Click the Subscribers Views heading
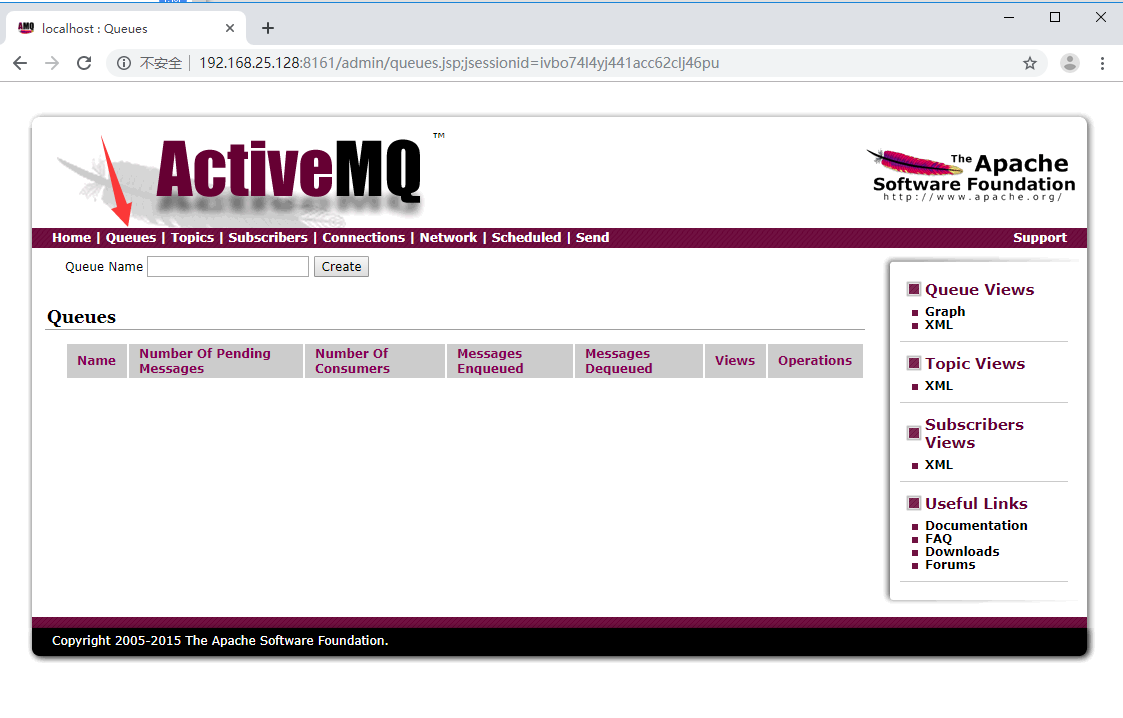 (x=974, y=433)
